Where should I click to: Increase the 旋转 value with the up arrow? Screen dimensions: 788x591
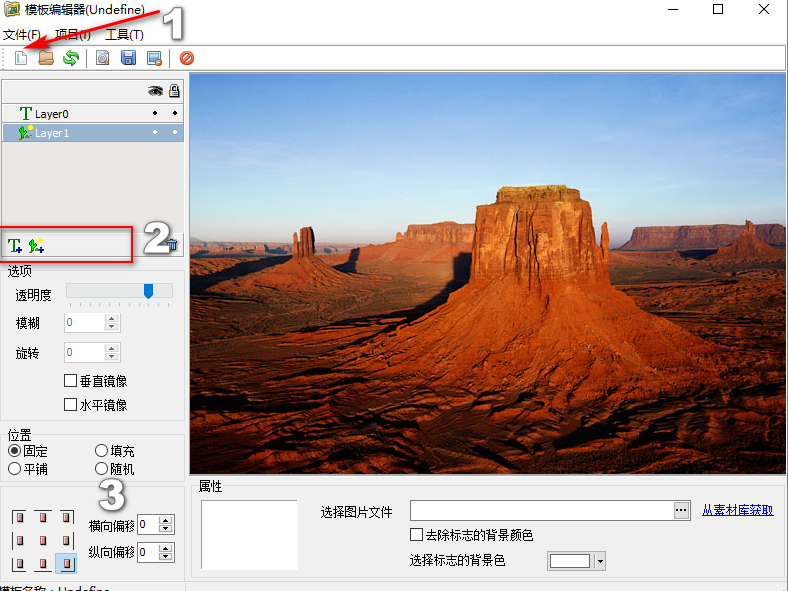[x=112, y=348]
